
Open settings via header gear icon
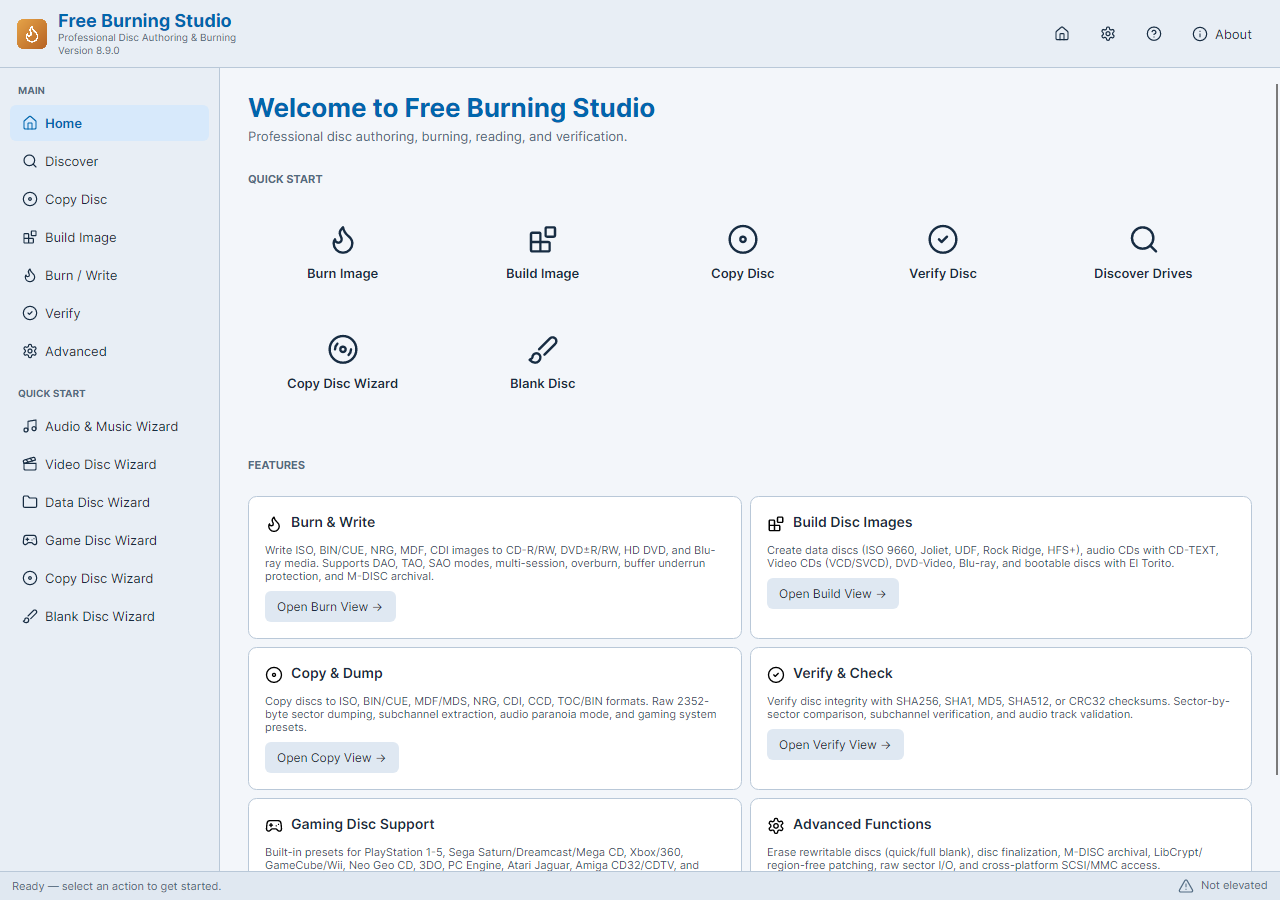point(1108,34)
